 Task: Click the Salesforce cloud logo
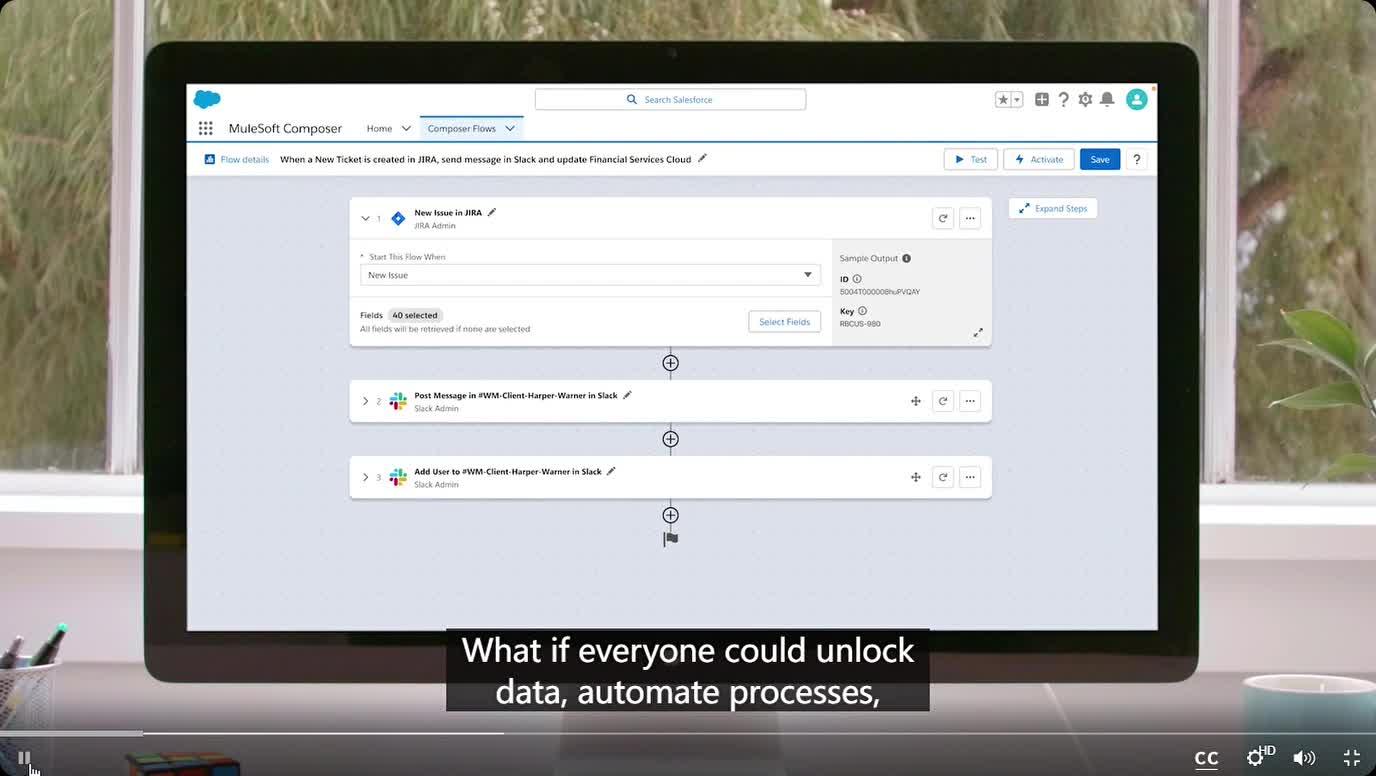[207, 99]
